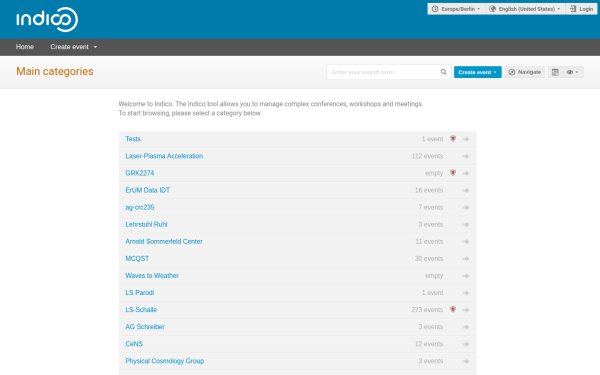Open the GRK2274 category
The width and height of the screenshot is (600, 375).
[140, 173]
